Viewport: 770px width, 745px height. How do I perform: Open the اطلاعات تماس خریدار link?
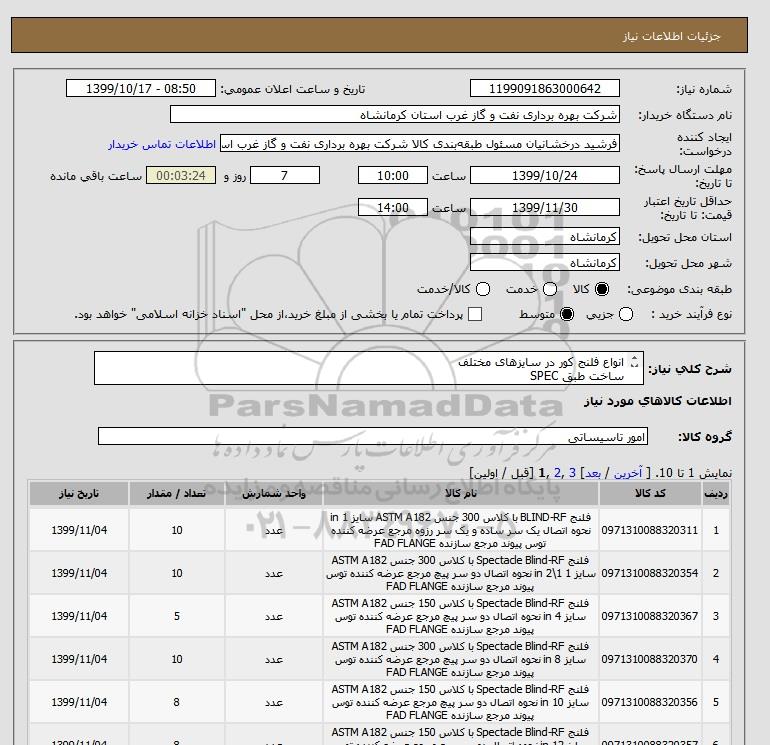coord(162,144)
